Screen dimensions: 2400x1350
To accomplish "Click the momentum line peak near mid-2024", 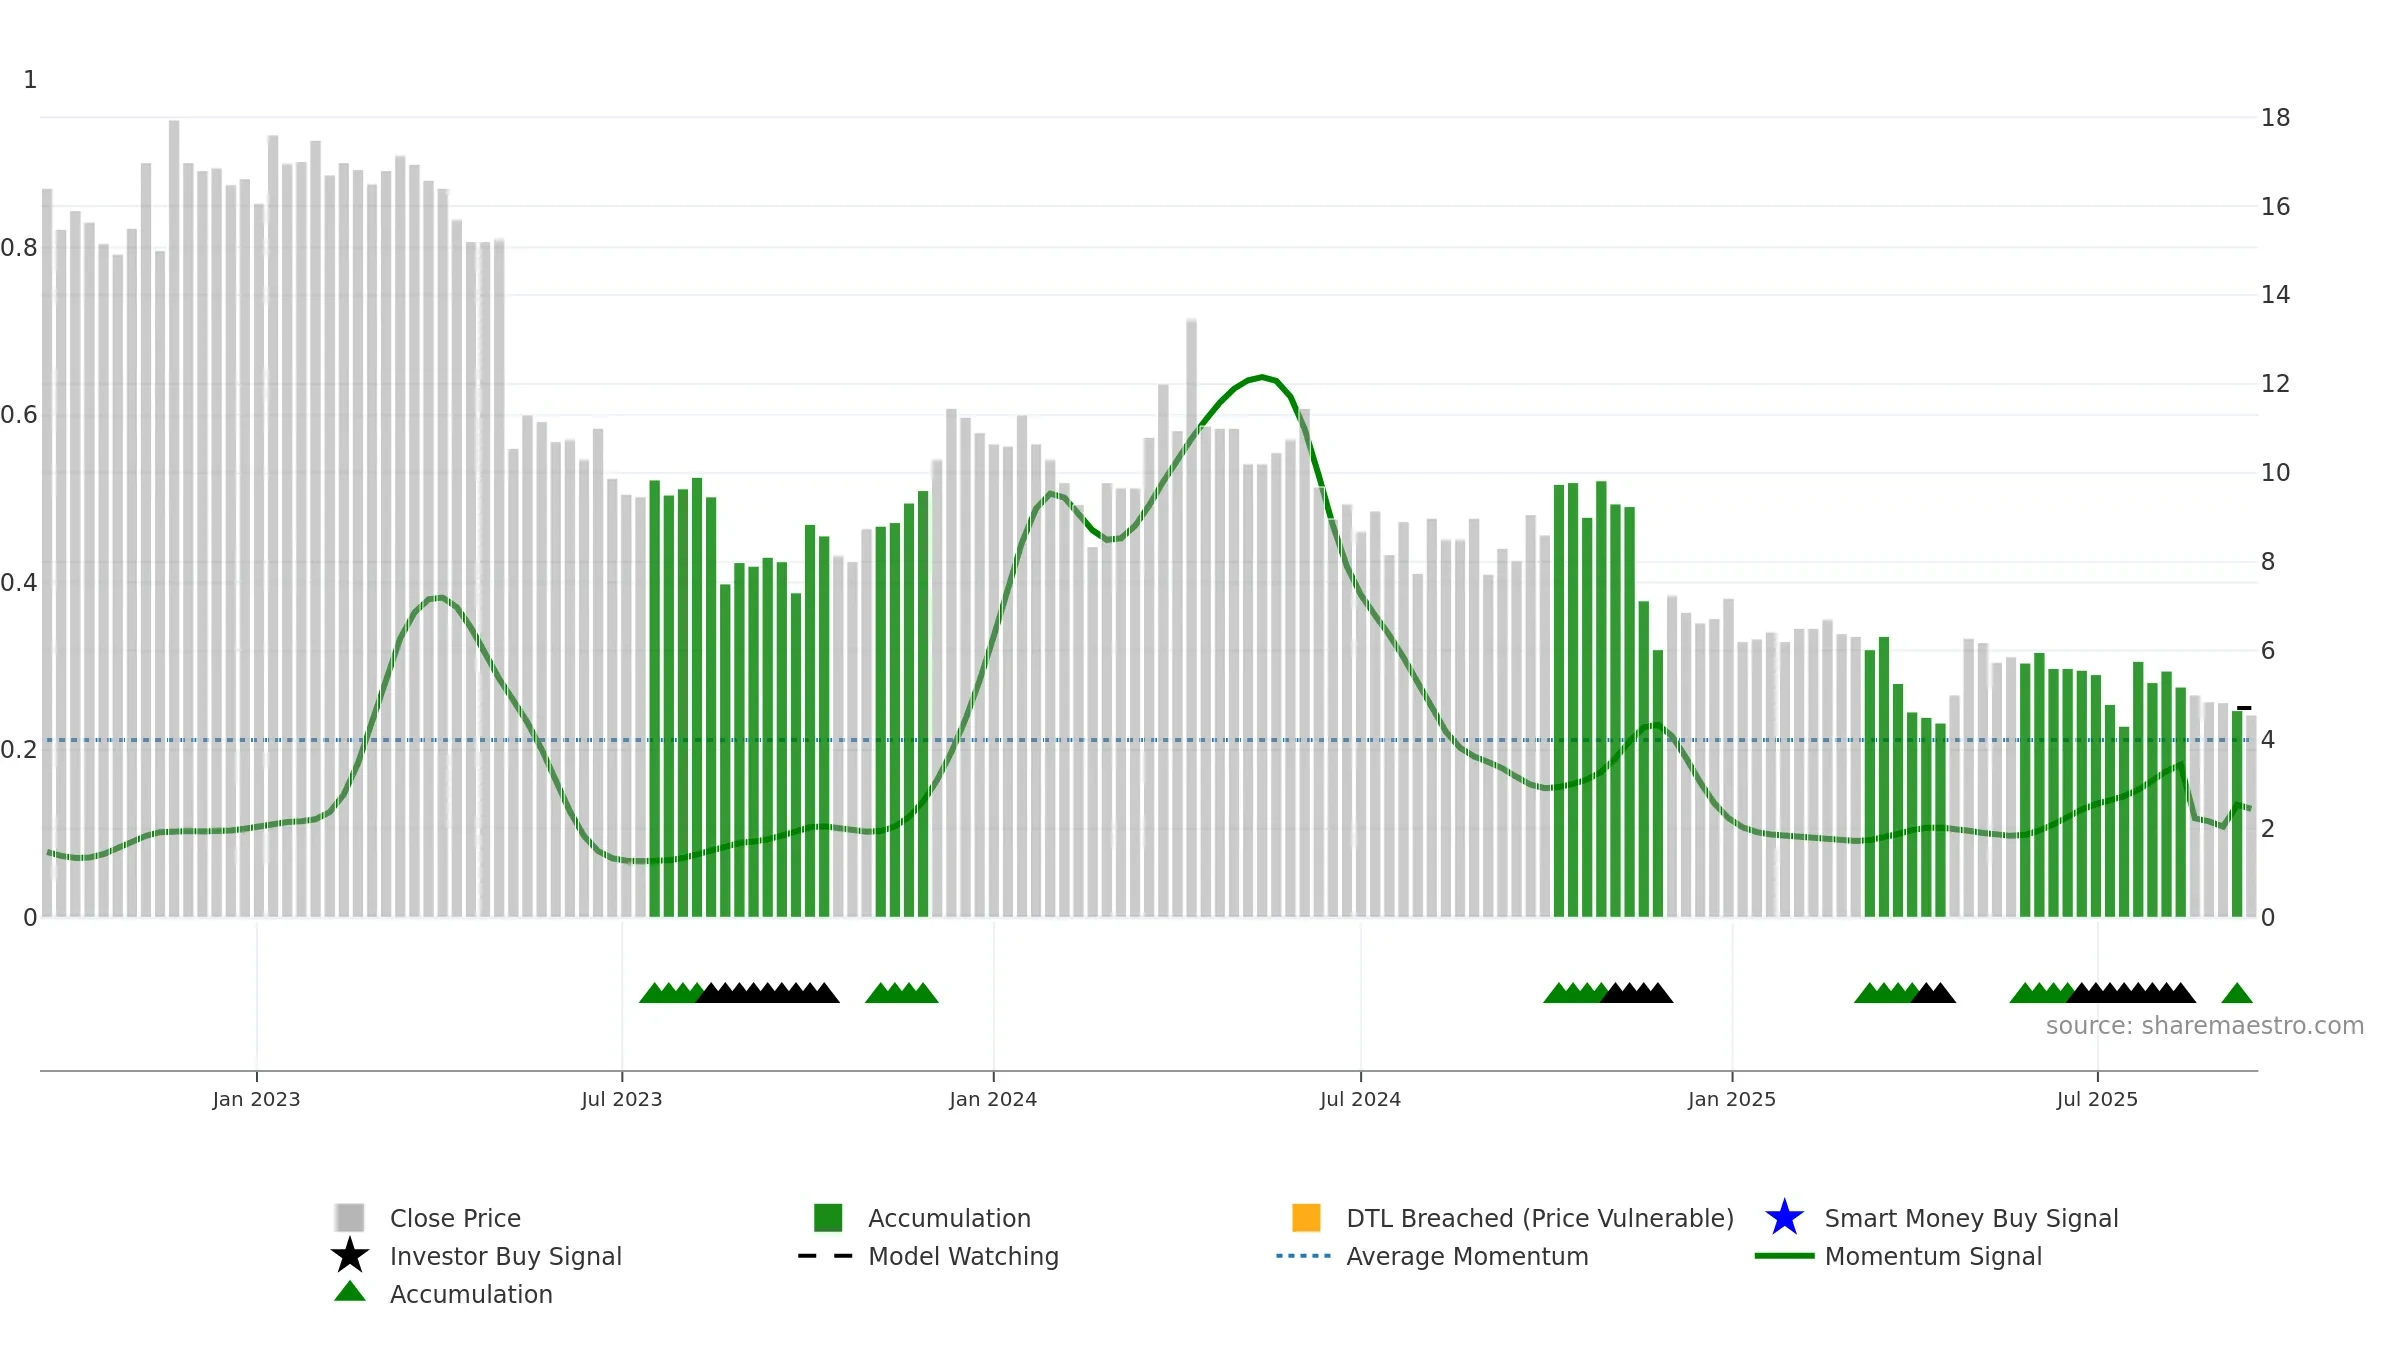I will [1262, 377].
